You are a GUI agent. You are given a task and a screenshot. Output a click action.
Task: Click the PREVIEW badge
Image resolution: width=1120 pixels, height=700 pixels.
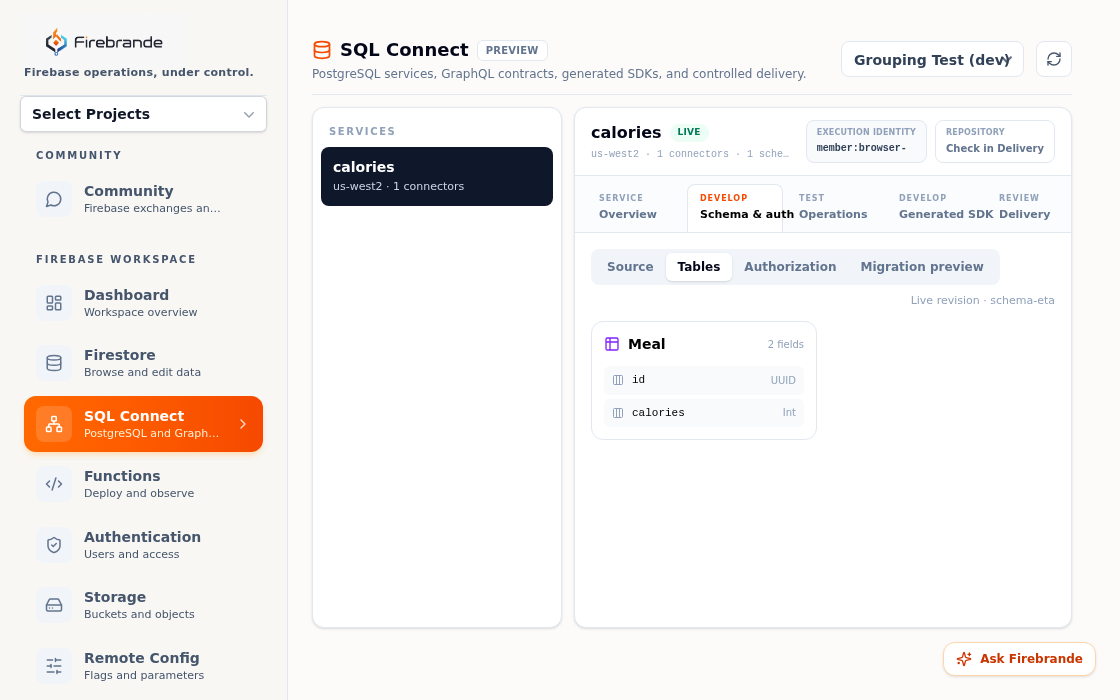point(512,50)
